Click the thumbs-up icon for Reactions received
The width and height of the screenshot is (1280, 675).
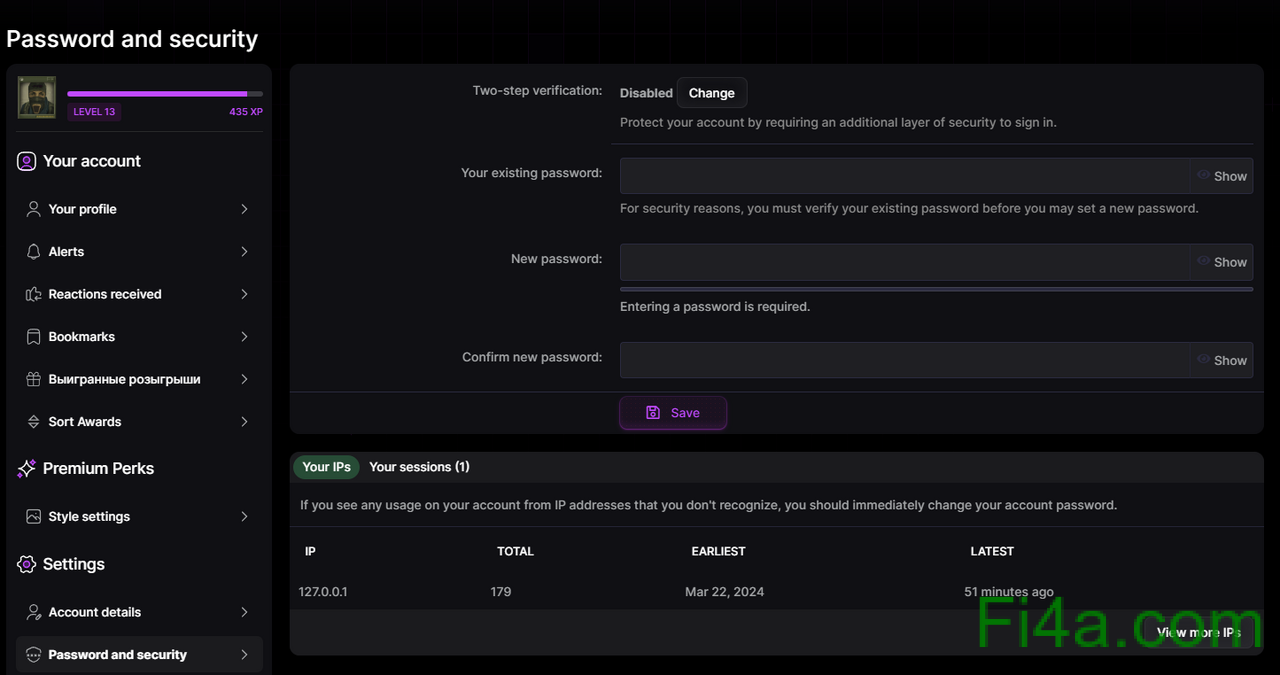(x=33, y=294)
